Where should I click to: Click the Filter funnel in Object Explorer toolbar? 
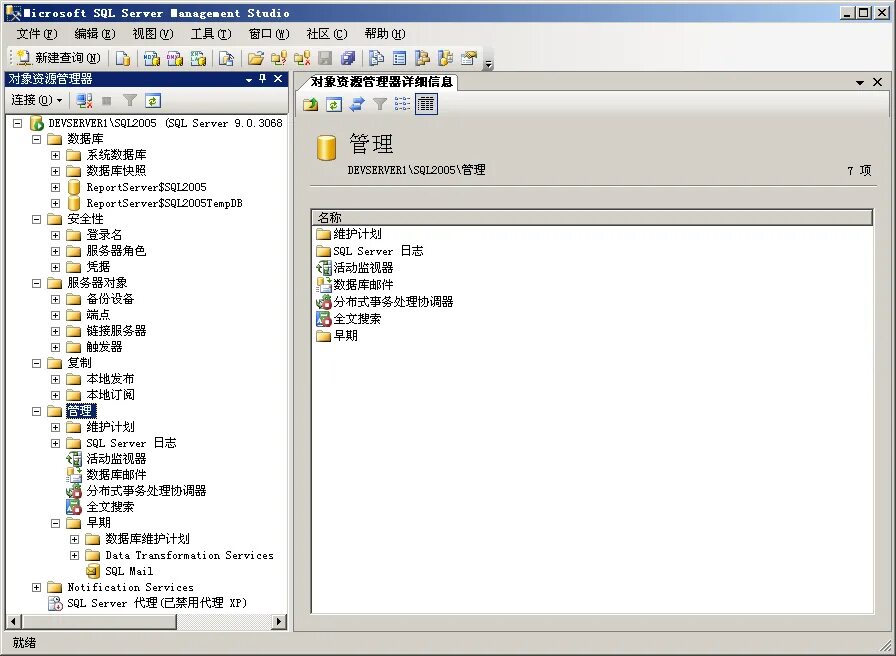click(x=130, y=101)
